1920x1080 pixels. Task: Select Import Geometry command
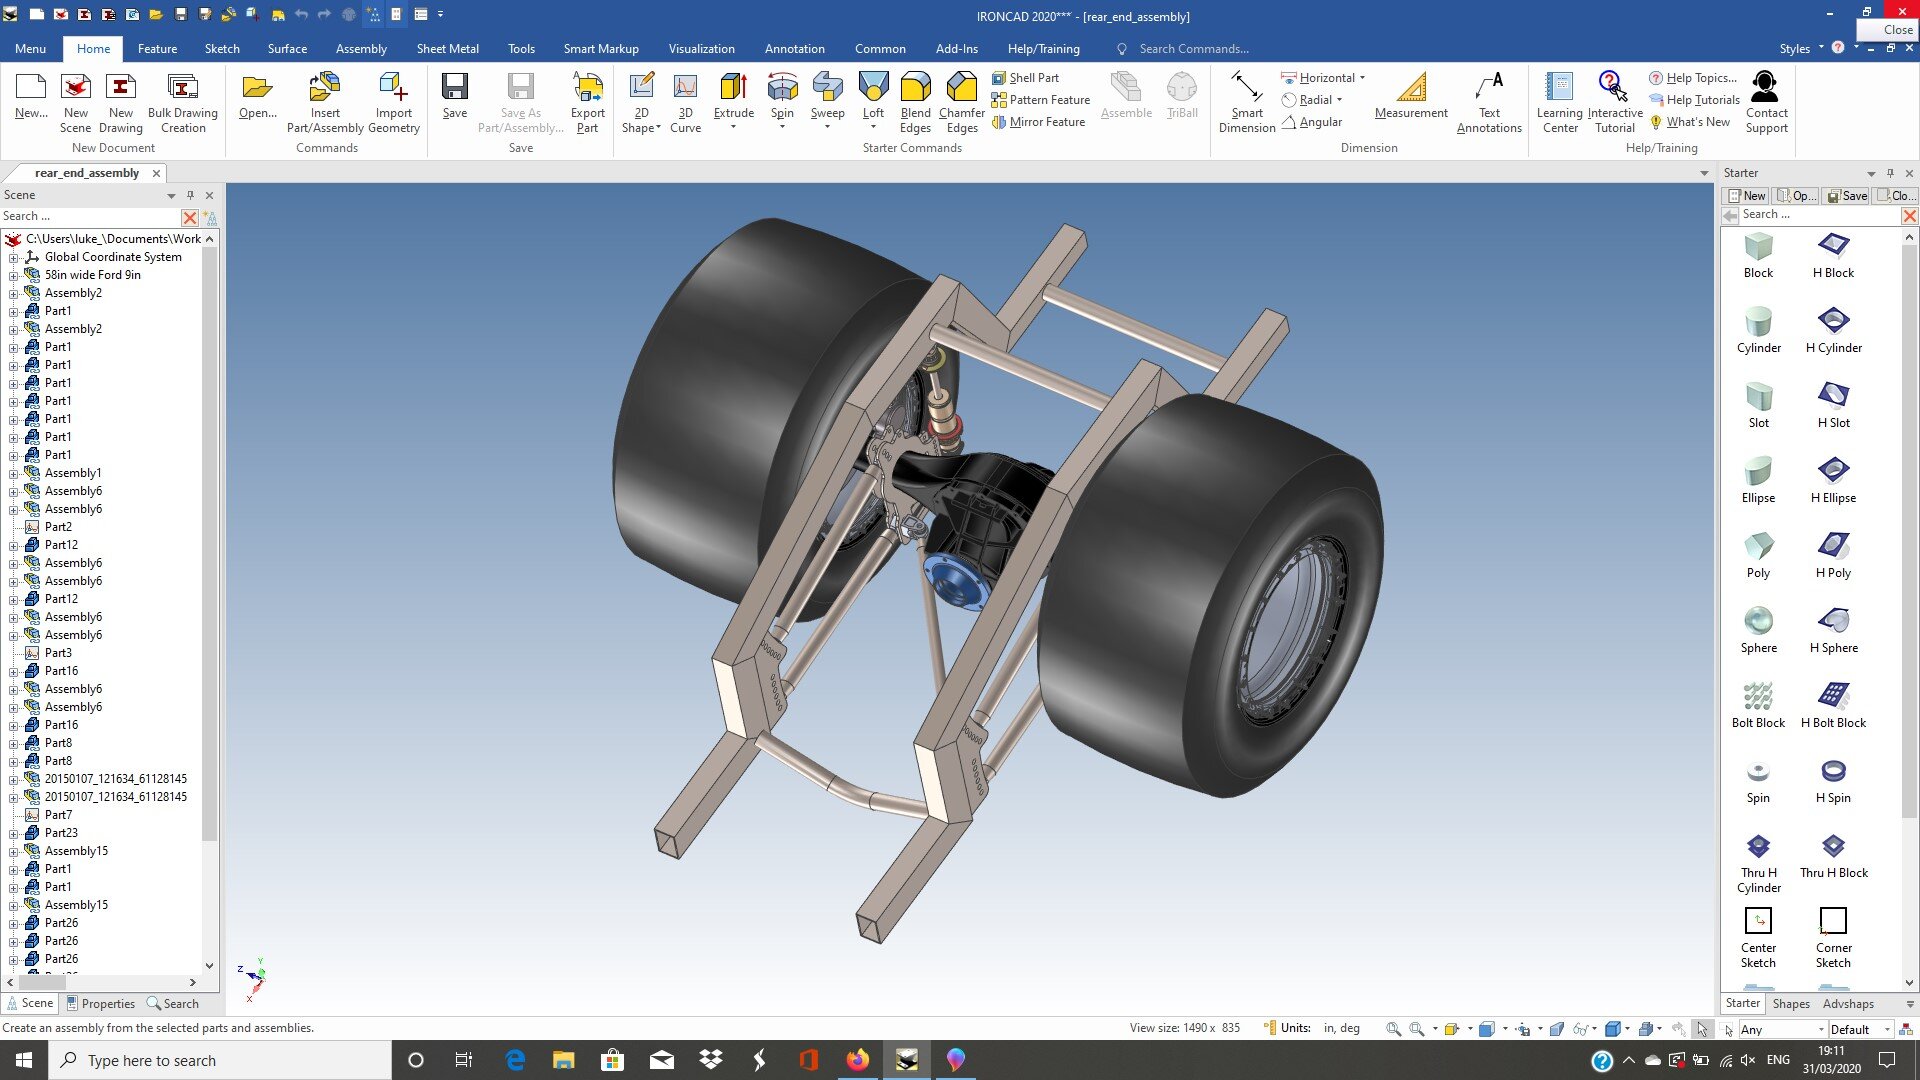tap(393, 102)
